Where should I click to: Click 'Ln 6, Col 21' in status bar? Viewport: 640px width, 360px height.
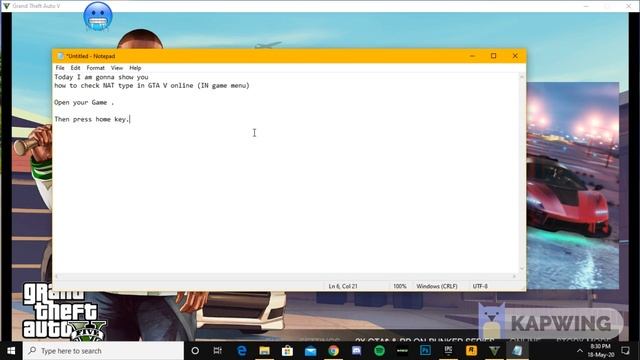tap(343, 287)
